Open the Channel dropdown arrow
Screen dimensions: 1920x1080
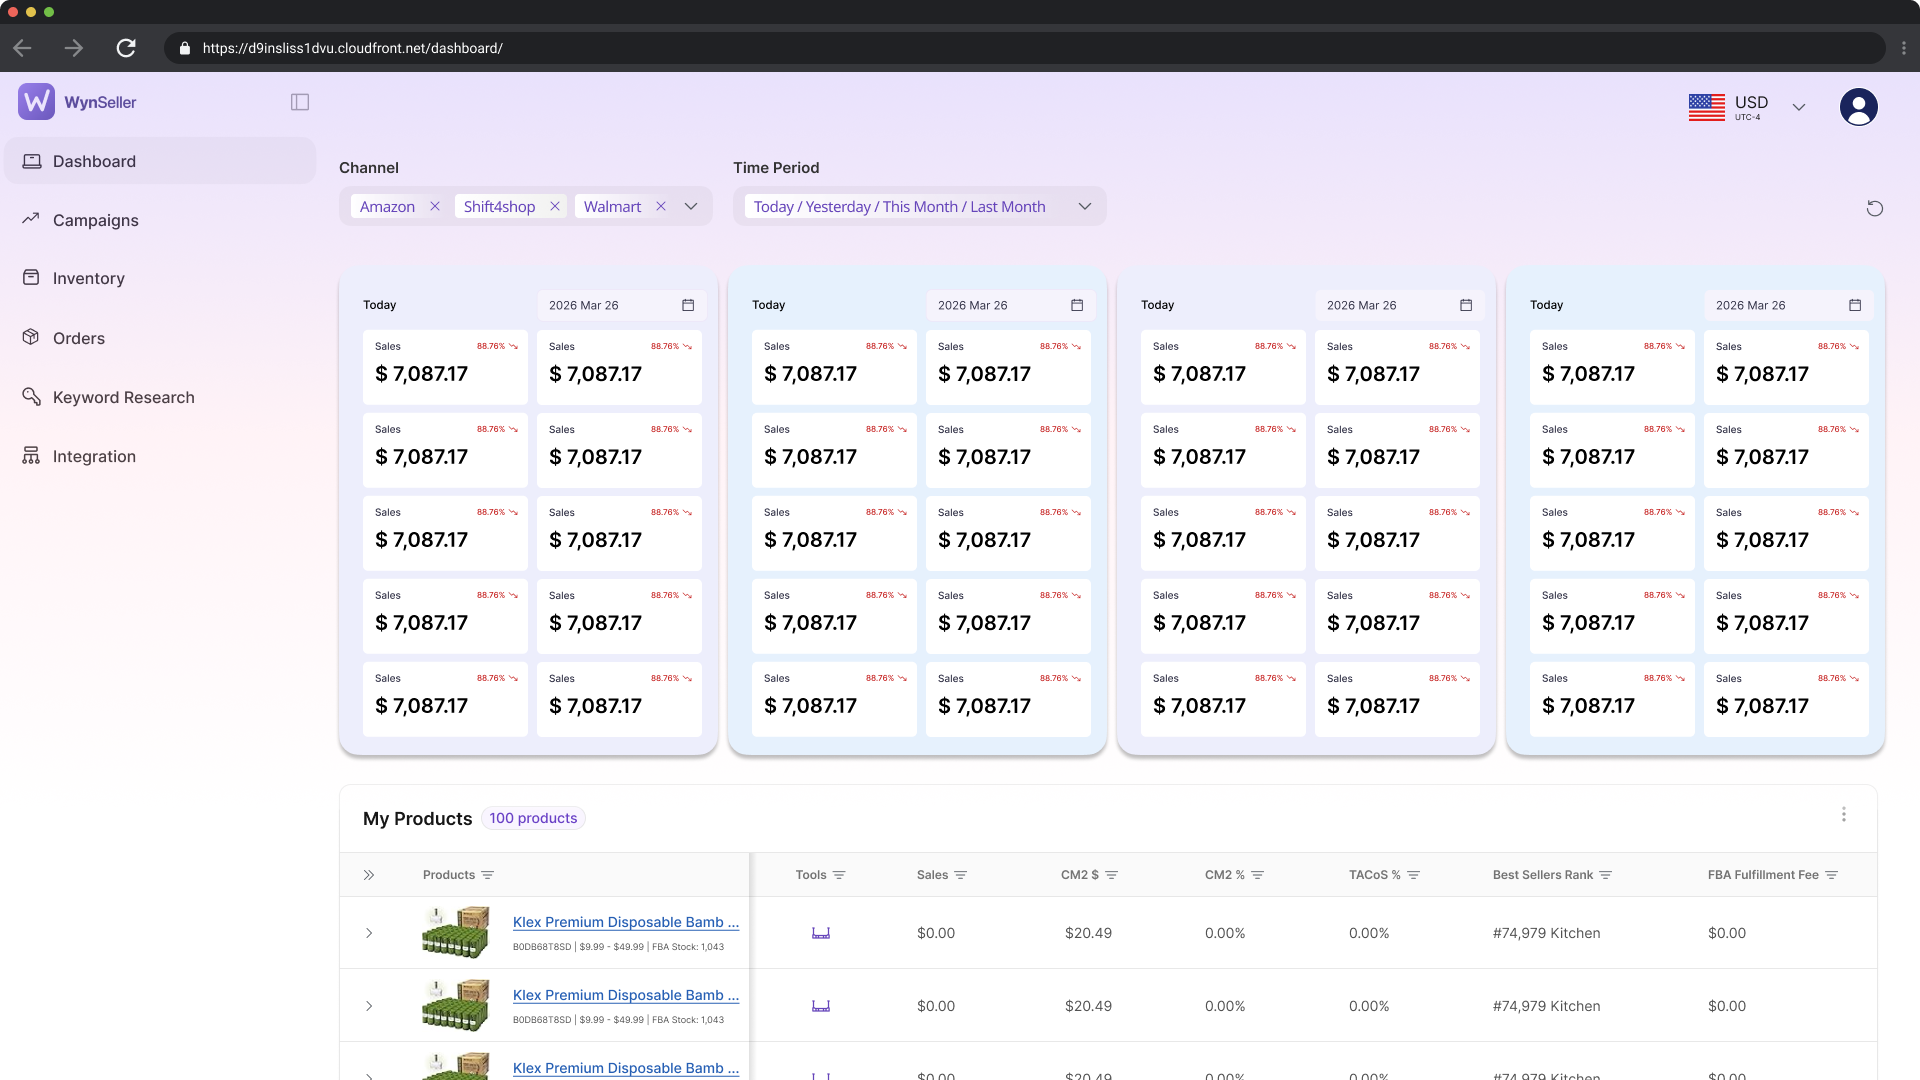(x=691, y=206)
